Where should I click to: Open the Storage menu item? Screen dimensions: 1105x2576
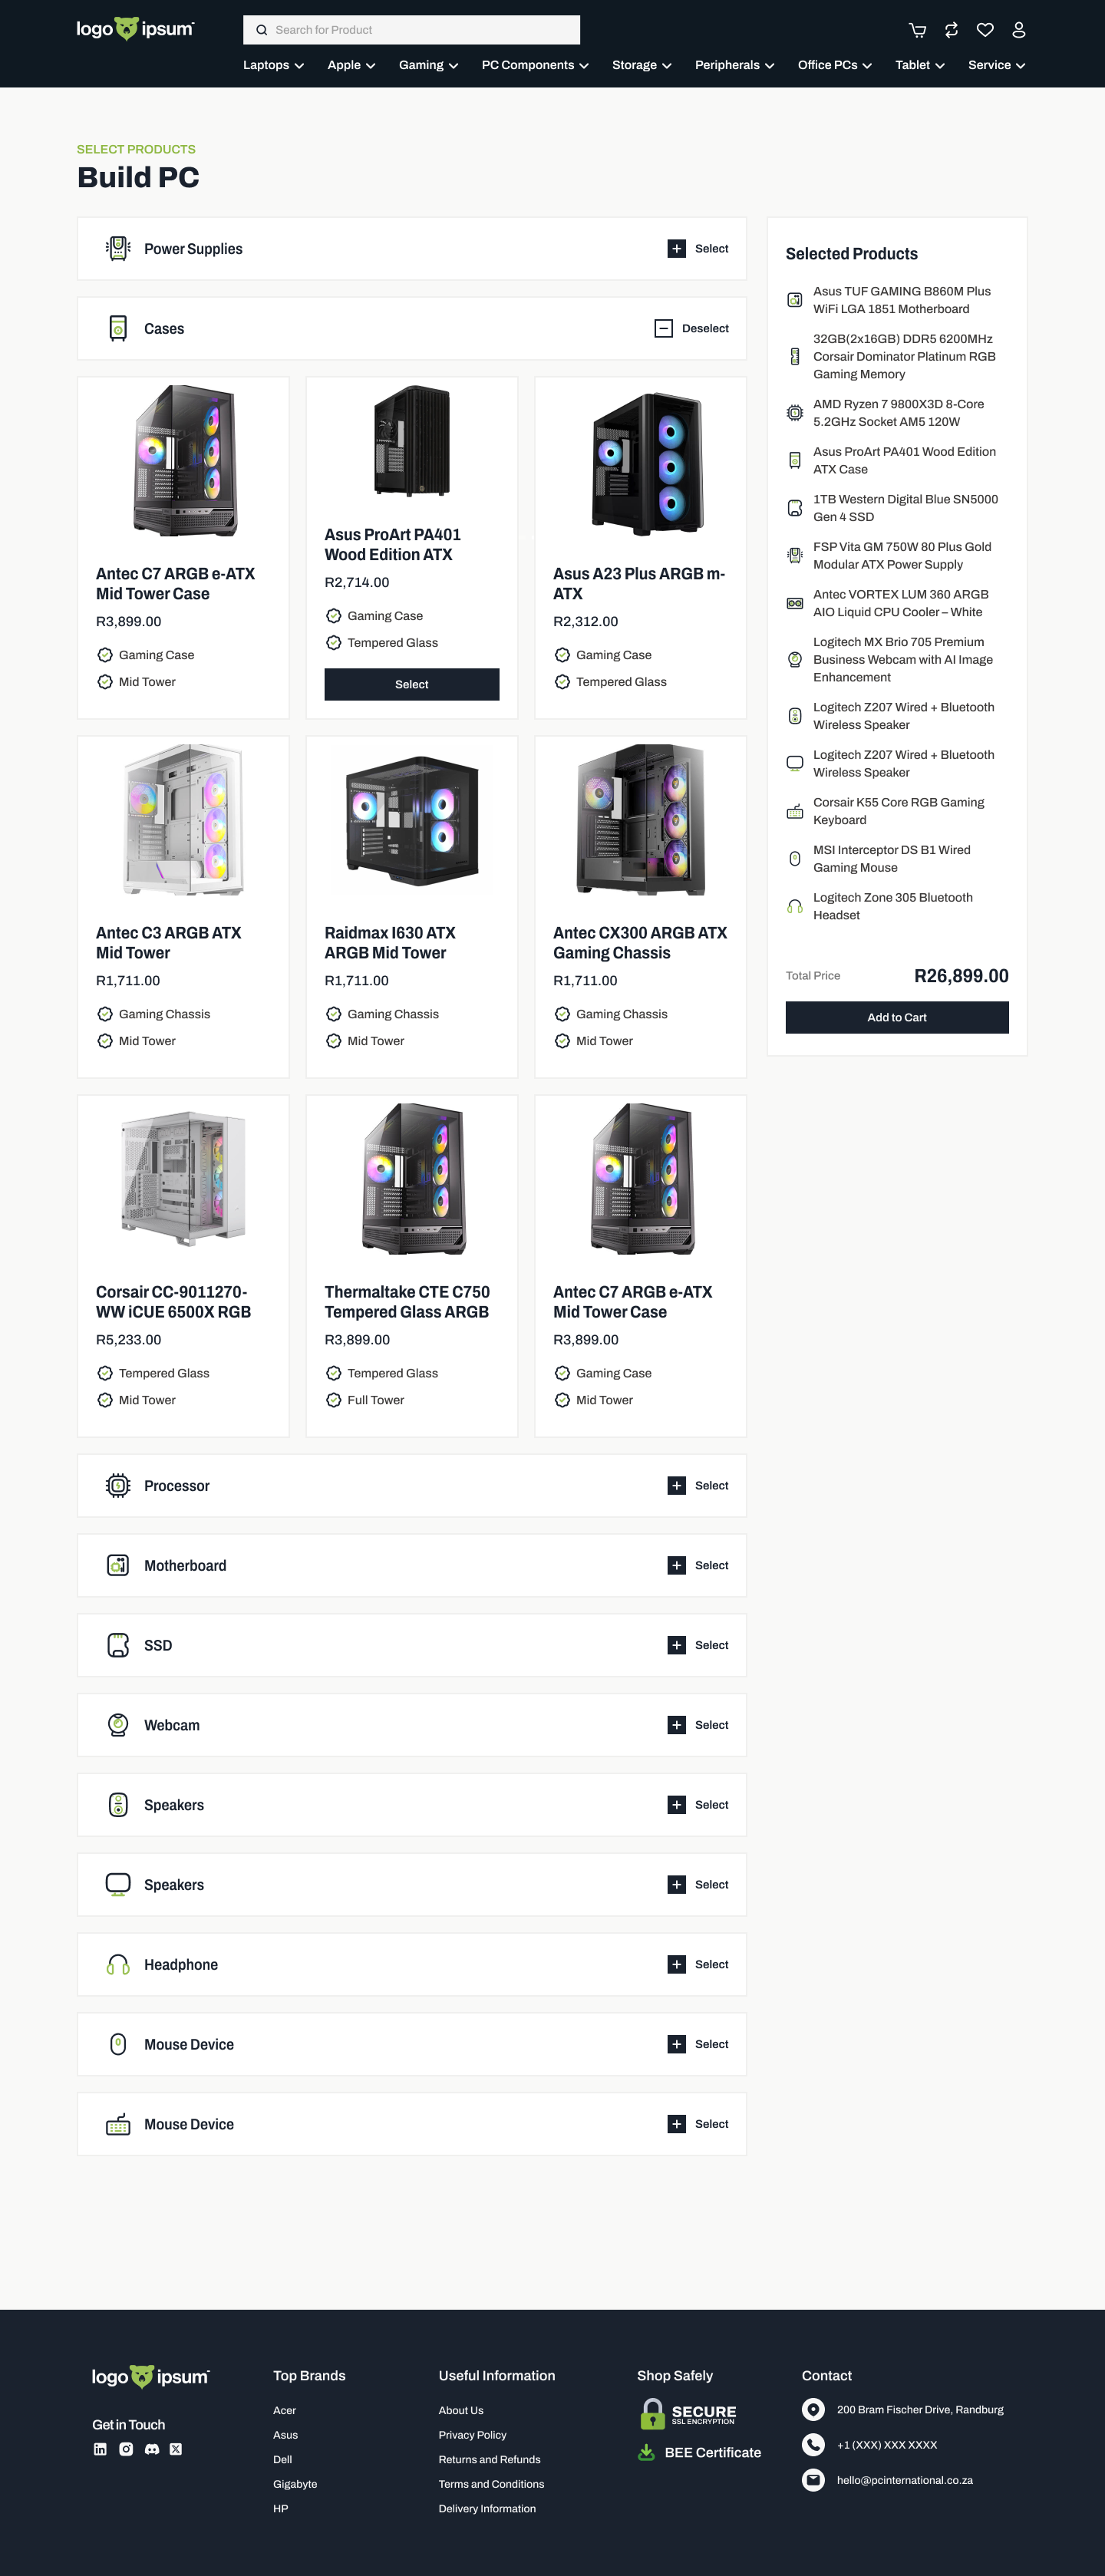click(642, 65)
